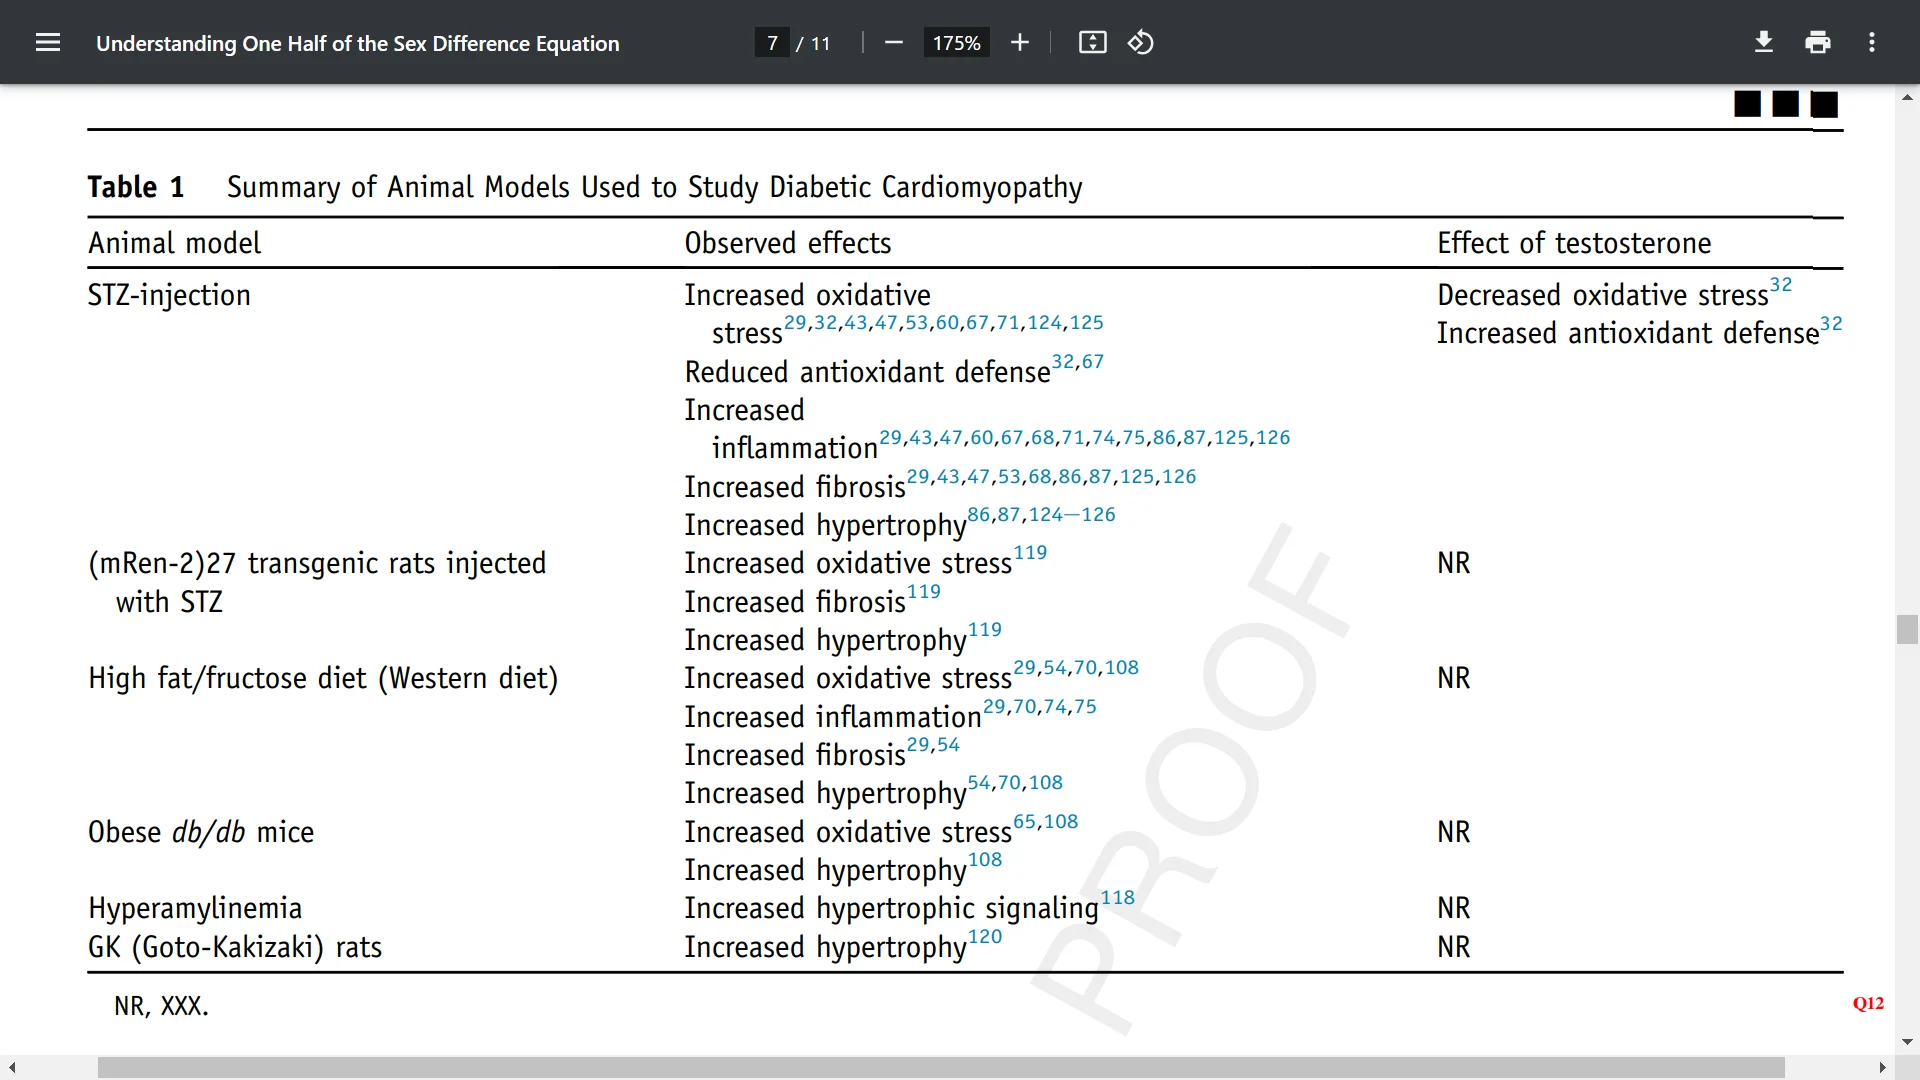Toggle fit to page view
This screenshot has width=1920, height=1080.
tap(1093, 43)
